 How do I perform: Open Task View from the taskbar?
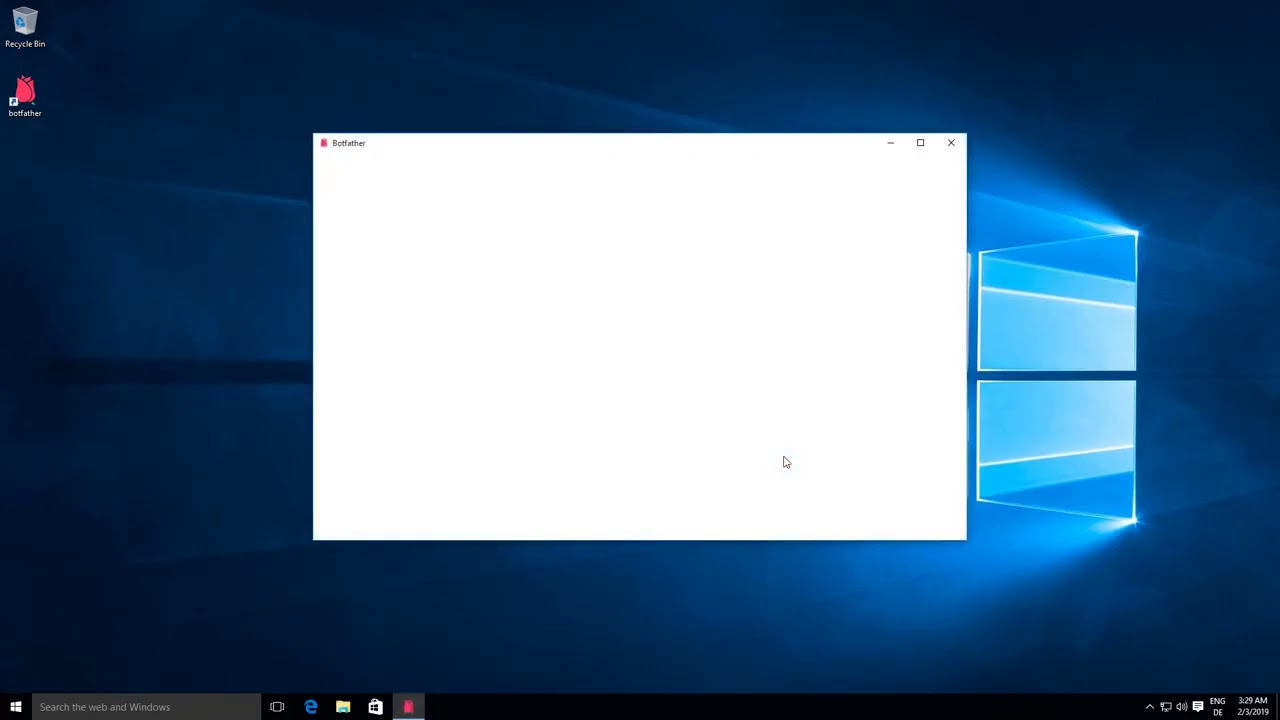tap(277, 707)
